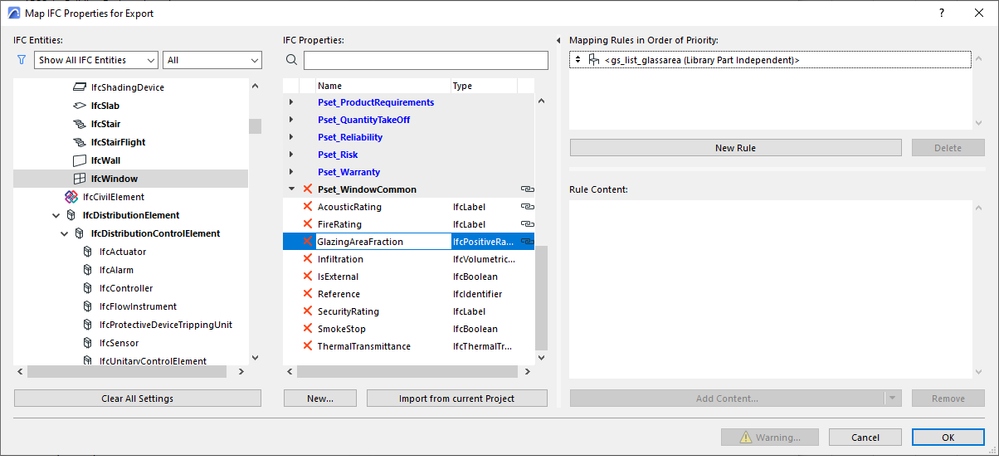Image resolution: width=999 pixels, height=456 pixels.
Task: Click the search magnifier icon for IFC Properties
Action: (291, 60)
